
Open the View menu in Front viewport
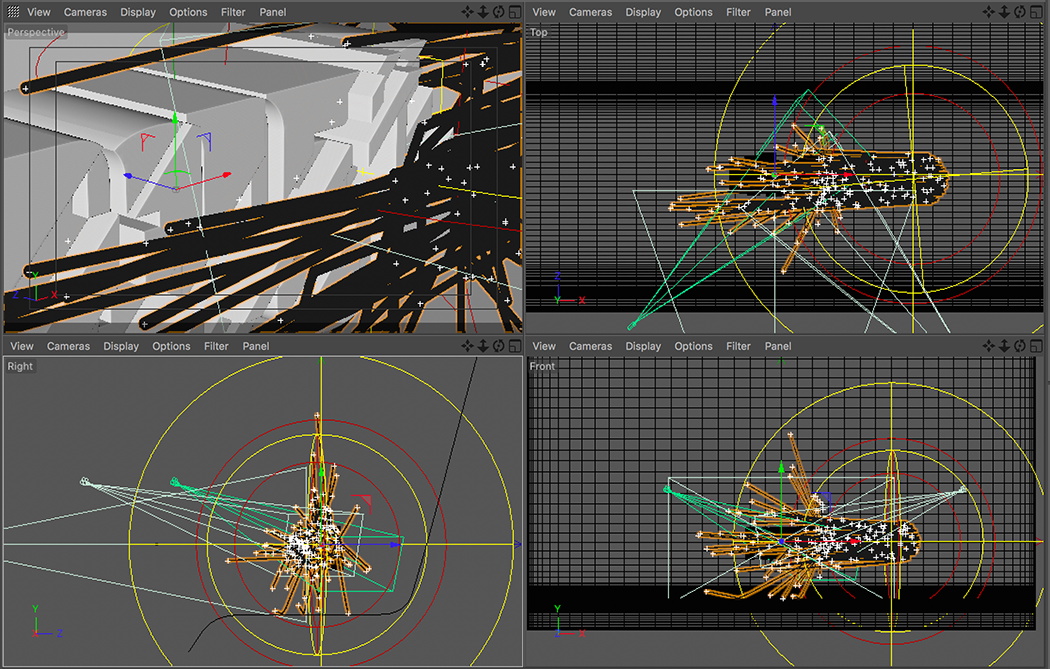click(544, 346)
